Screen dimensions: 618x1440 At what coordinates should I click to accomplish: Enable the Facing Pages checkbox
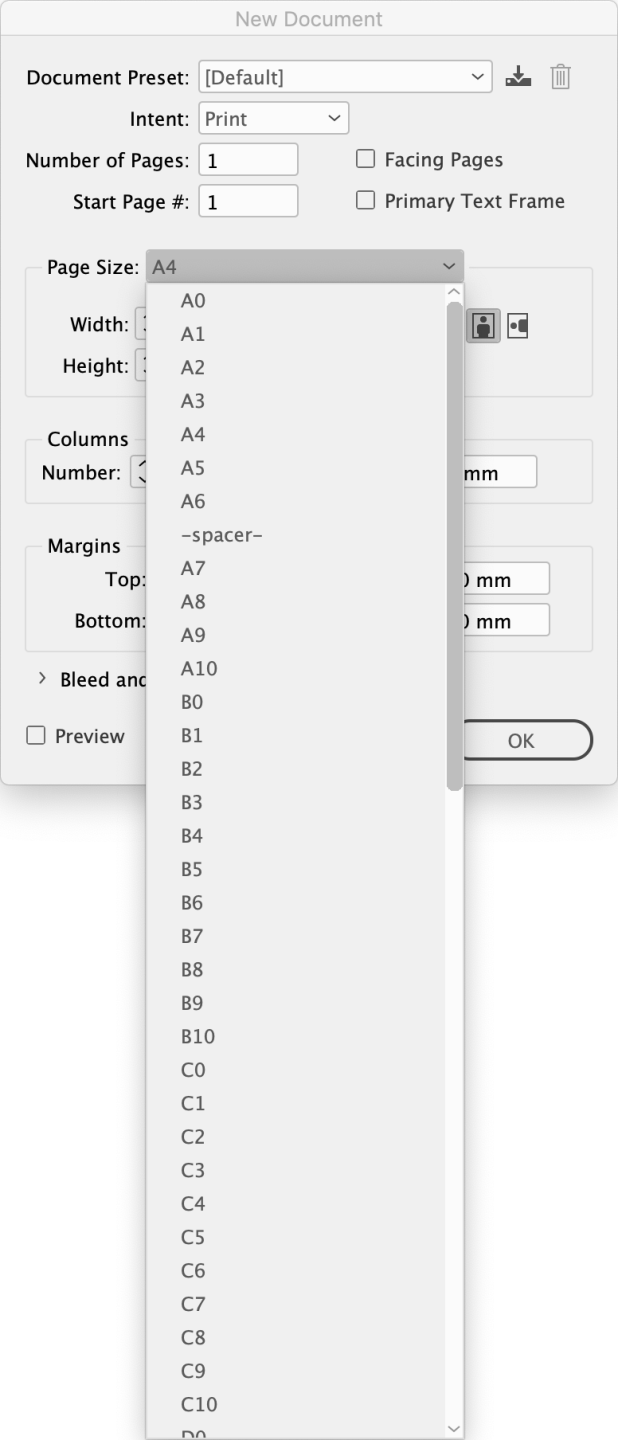(x=366, y=159)
